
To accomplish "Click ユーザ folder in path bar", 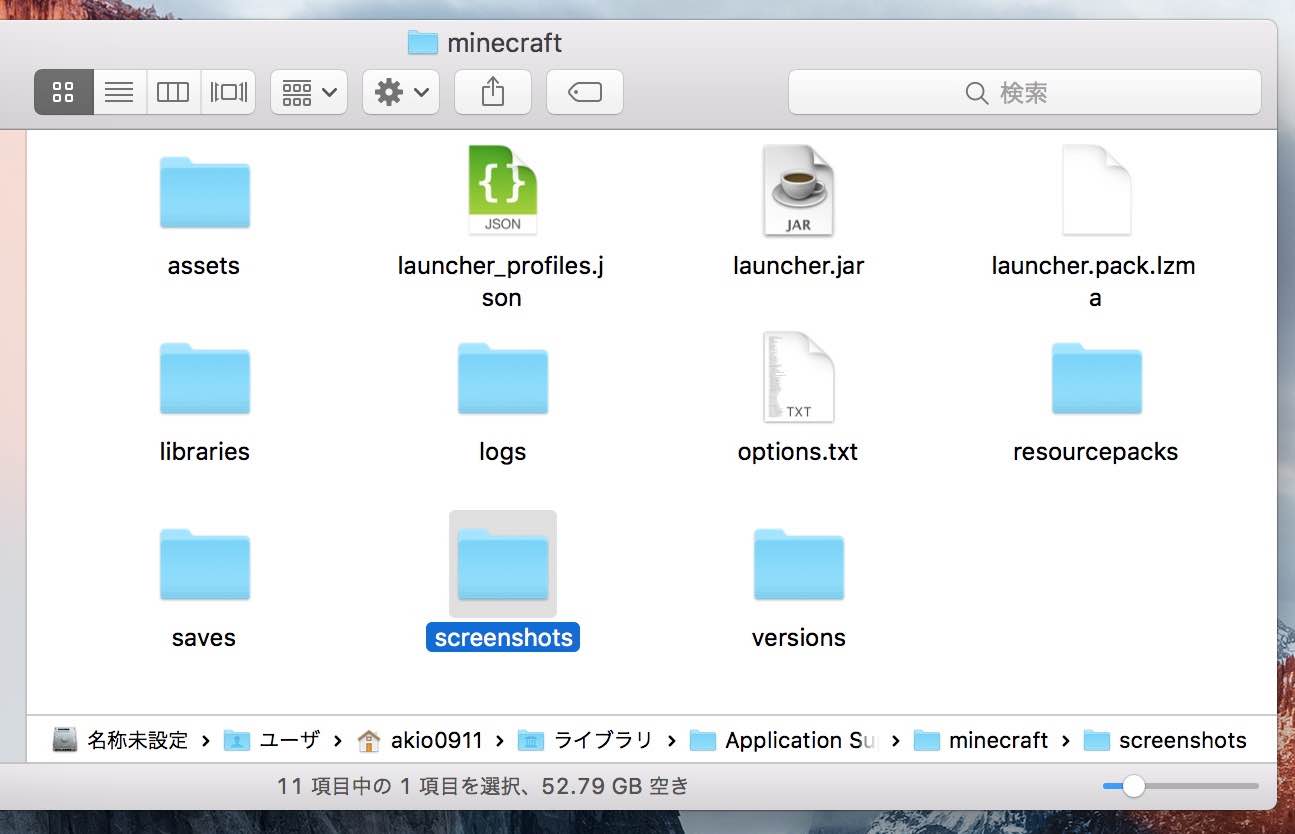I will pyautogui.click(x=271, y=740).
